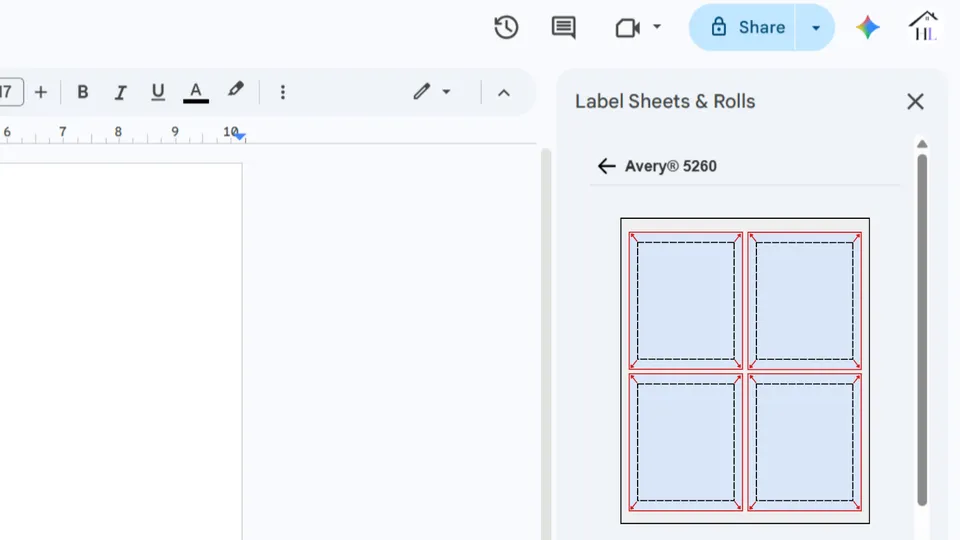Increase font size with plus button
The width and height of the screenshot is (960, 540).
pos(41,92)
